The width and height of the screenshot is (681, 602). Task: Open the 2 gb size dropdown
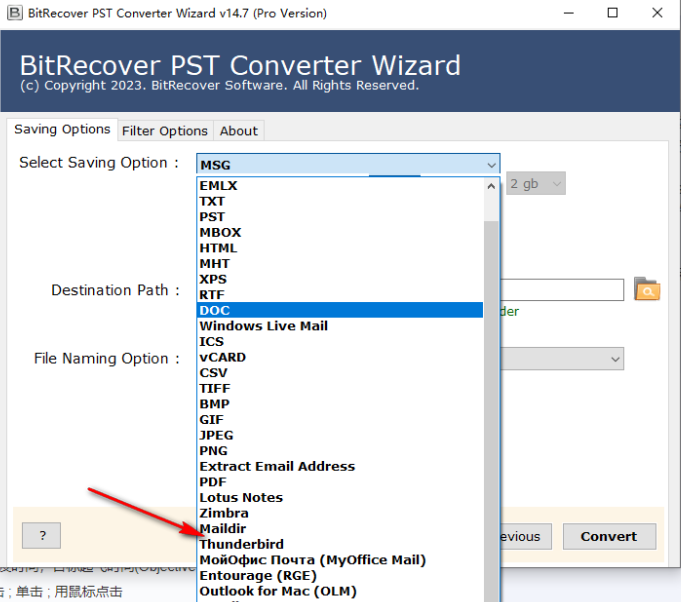click(x=536, y=184)
